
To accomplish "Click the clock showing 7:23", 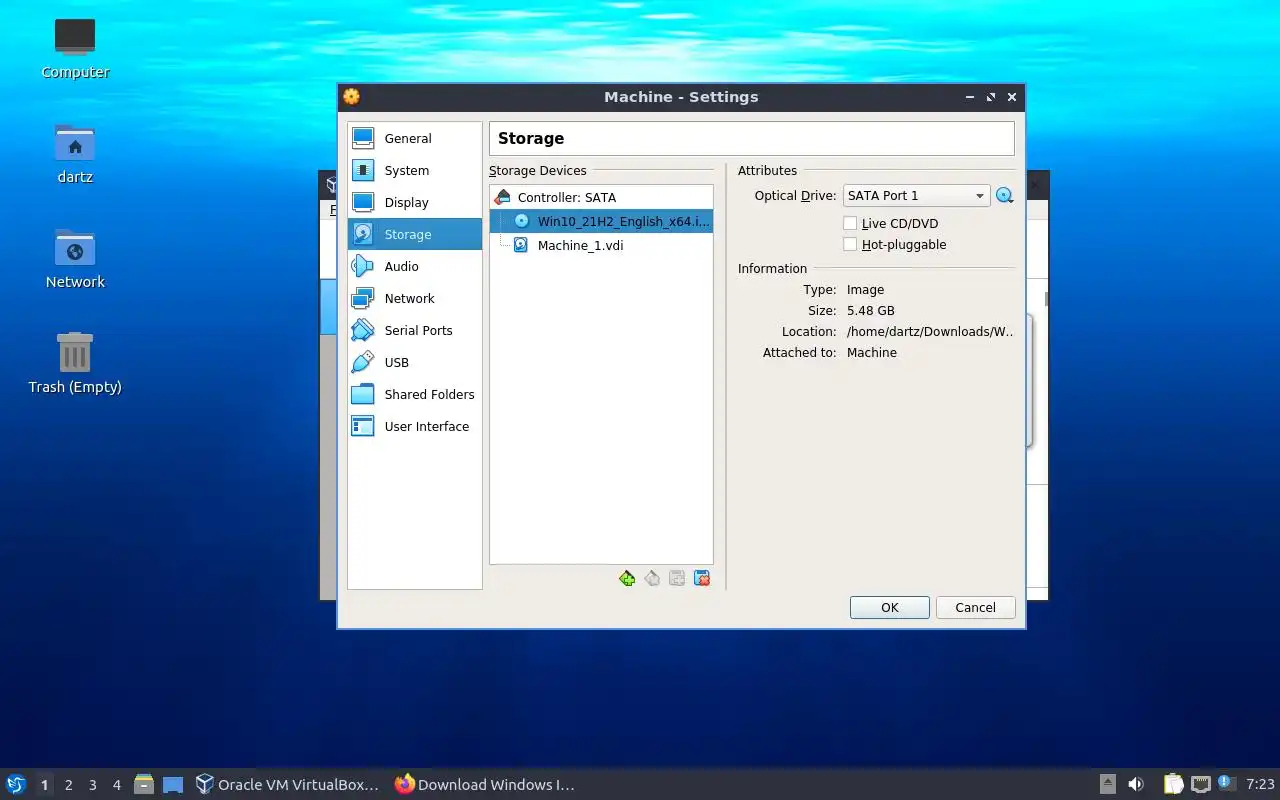I will [1260, 785].
